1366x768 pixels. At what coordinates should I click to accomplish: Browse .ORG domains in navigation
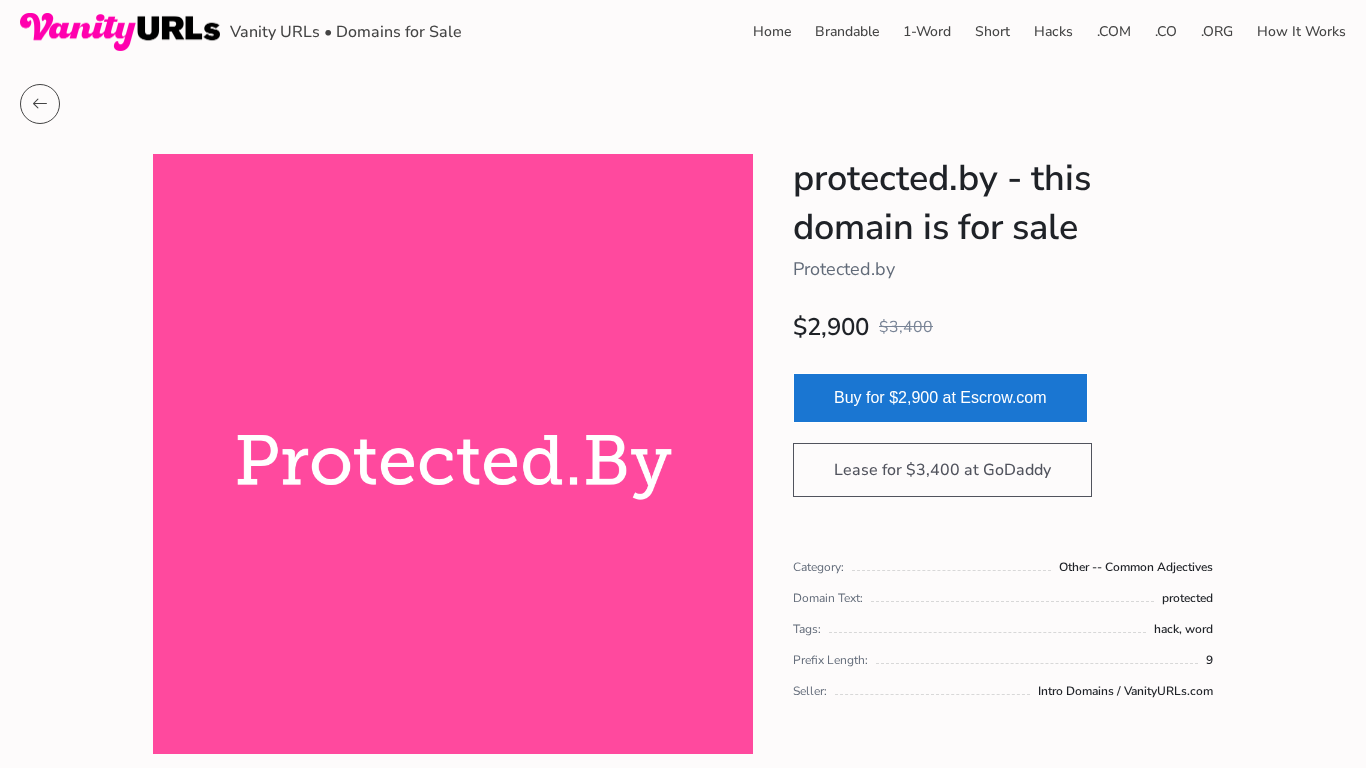tap(1216, 32)
